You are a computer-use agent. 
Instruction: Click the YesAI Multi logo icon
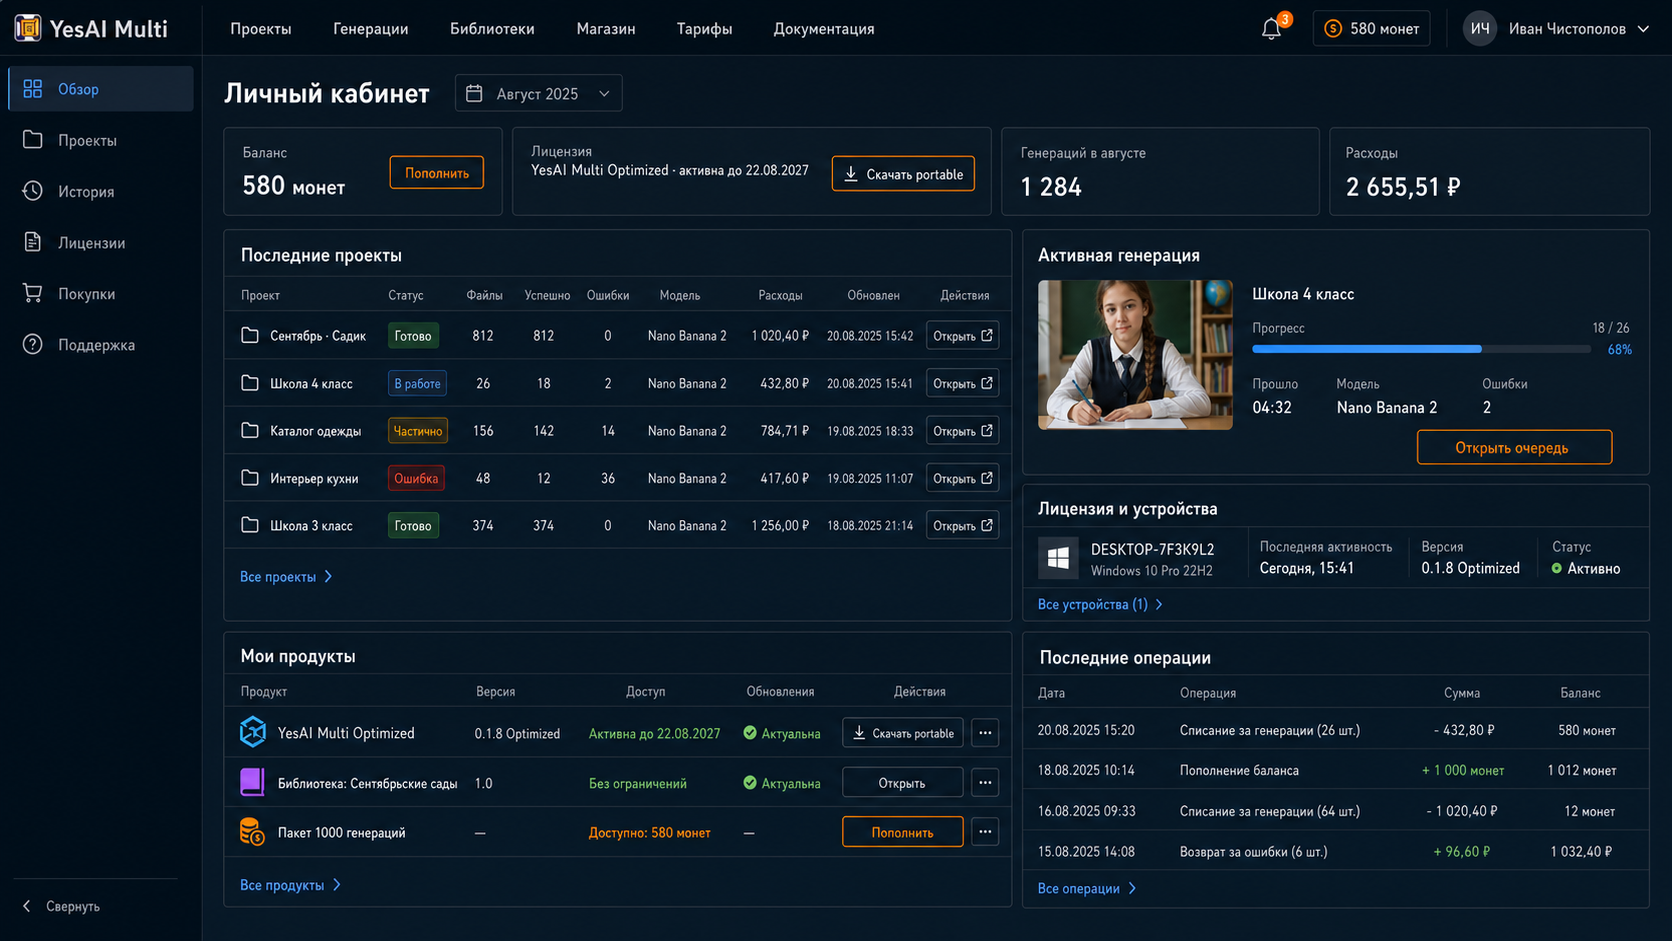(28, 28)
